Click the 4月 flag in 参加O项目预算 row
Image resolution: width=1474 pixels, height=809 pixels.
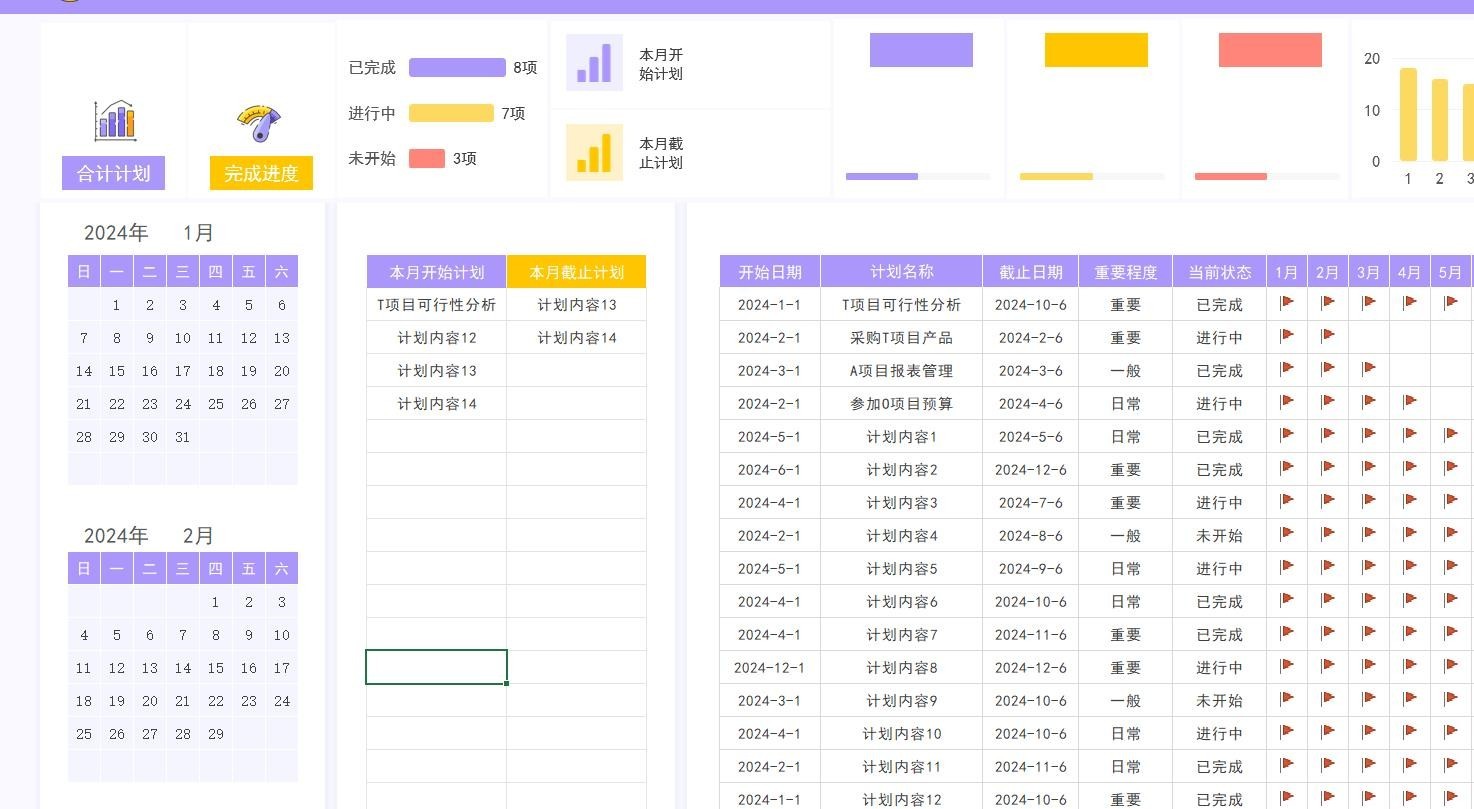point(1410,401)
